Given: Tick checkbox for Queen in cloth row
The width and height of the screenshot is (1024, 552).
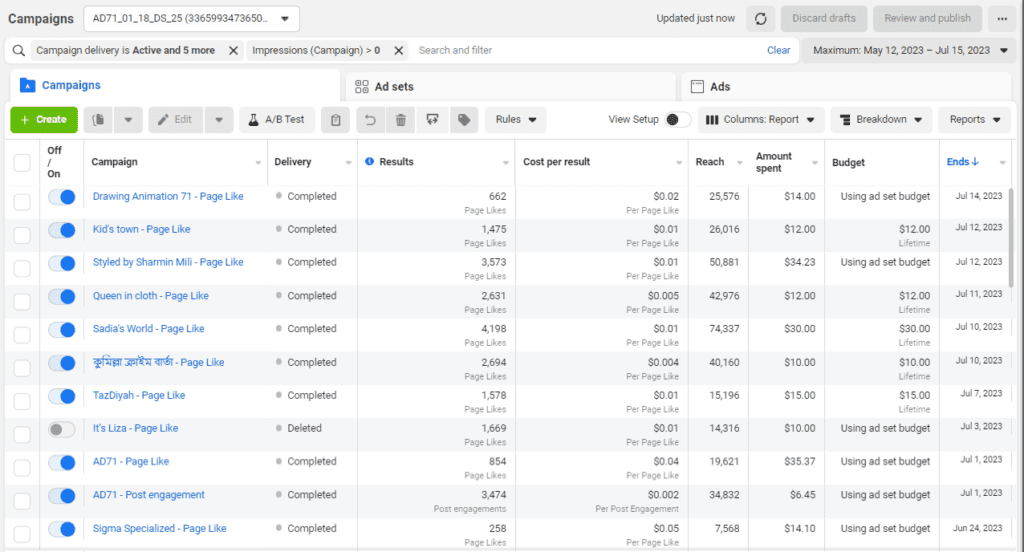Looking at the screenshot, I should 22,301.
